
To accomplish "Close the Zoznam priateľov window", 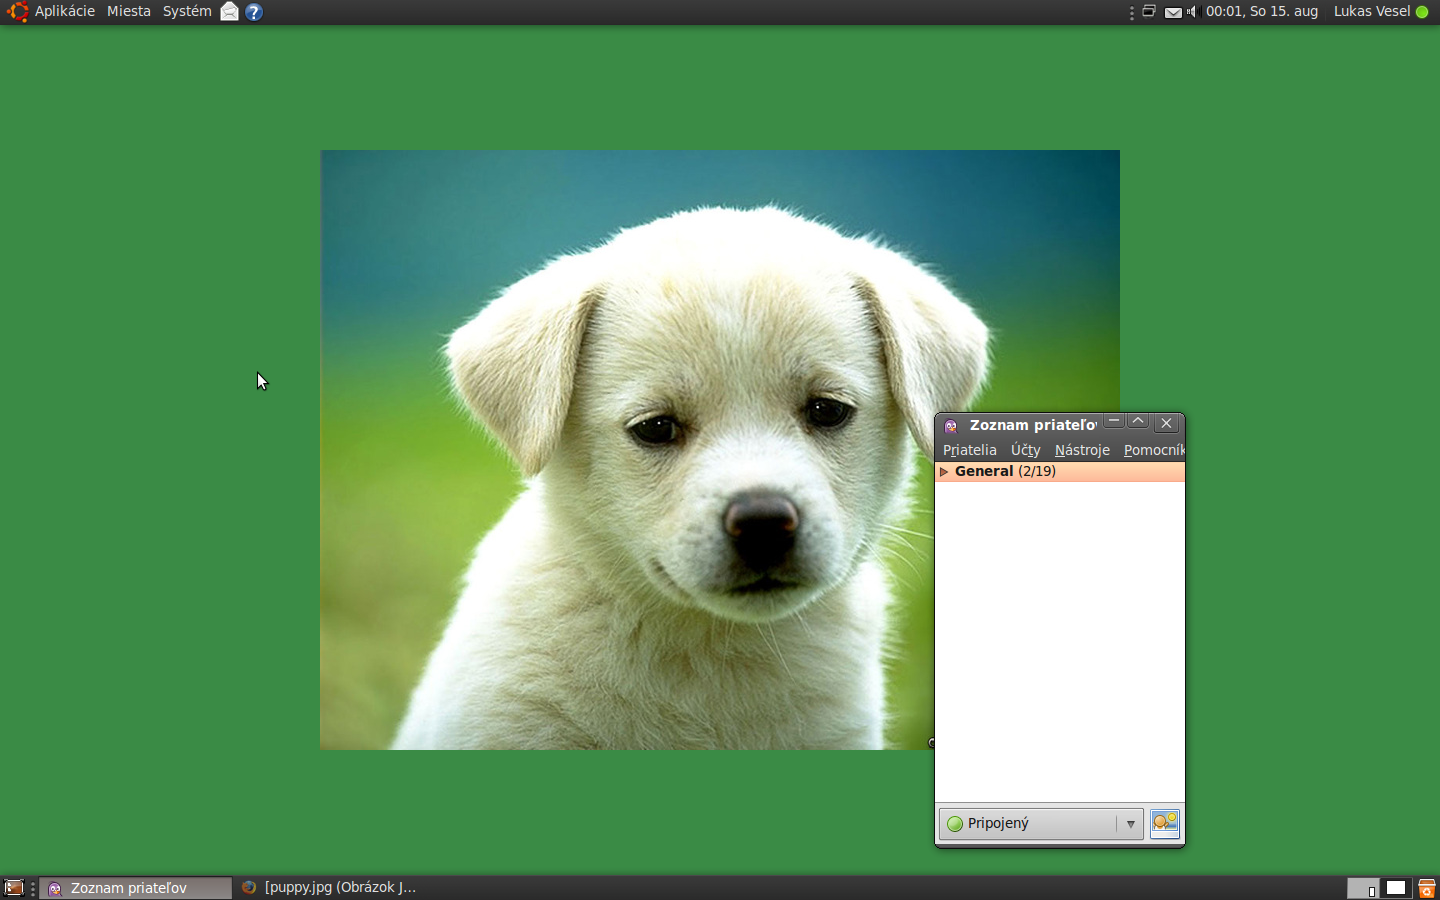I will [1166, 423].
